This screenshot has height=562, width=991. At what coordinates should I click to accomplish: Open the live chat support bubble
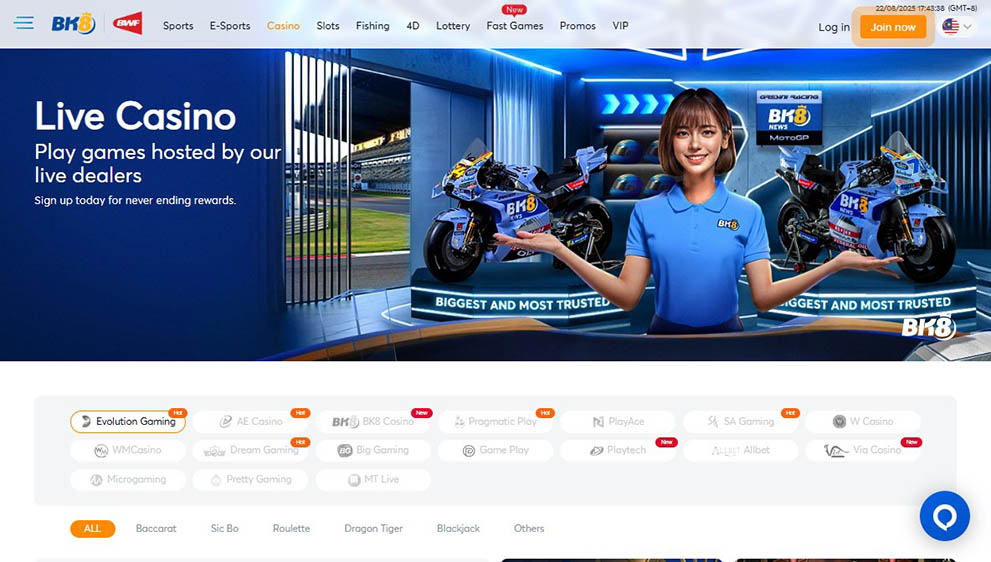click(x=944, y=516)
